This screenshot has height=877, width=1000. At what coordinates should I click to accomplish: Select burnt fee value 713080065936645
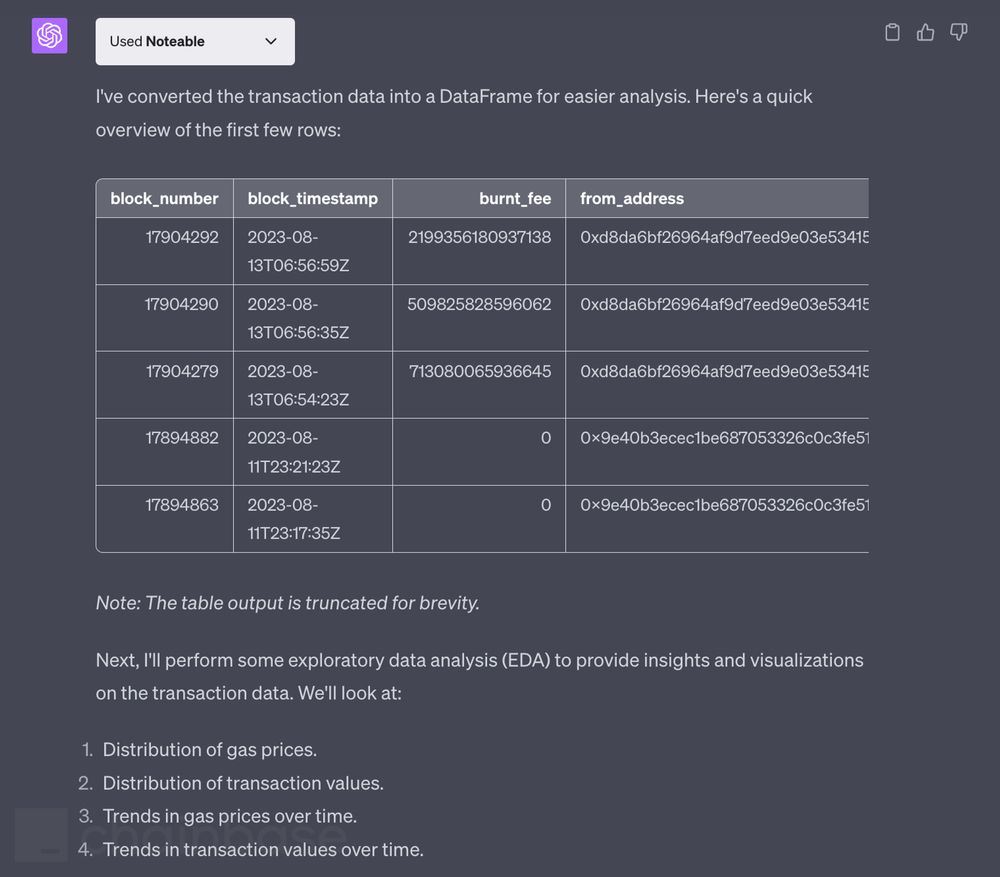tap(480, 371)
